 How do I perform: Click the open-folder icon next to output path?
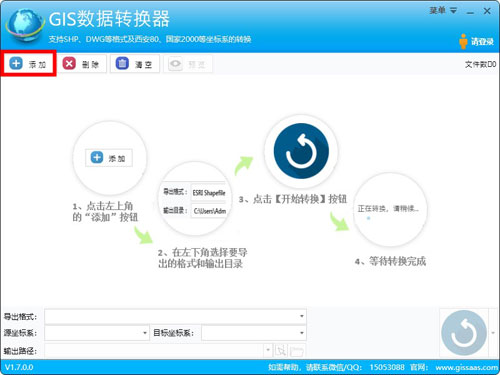pyautogui.click(x=297, y=351)
